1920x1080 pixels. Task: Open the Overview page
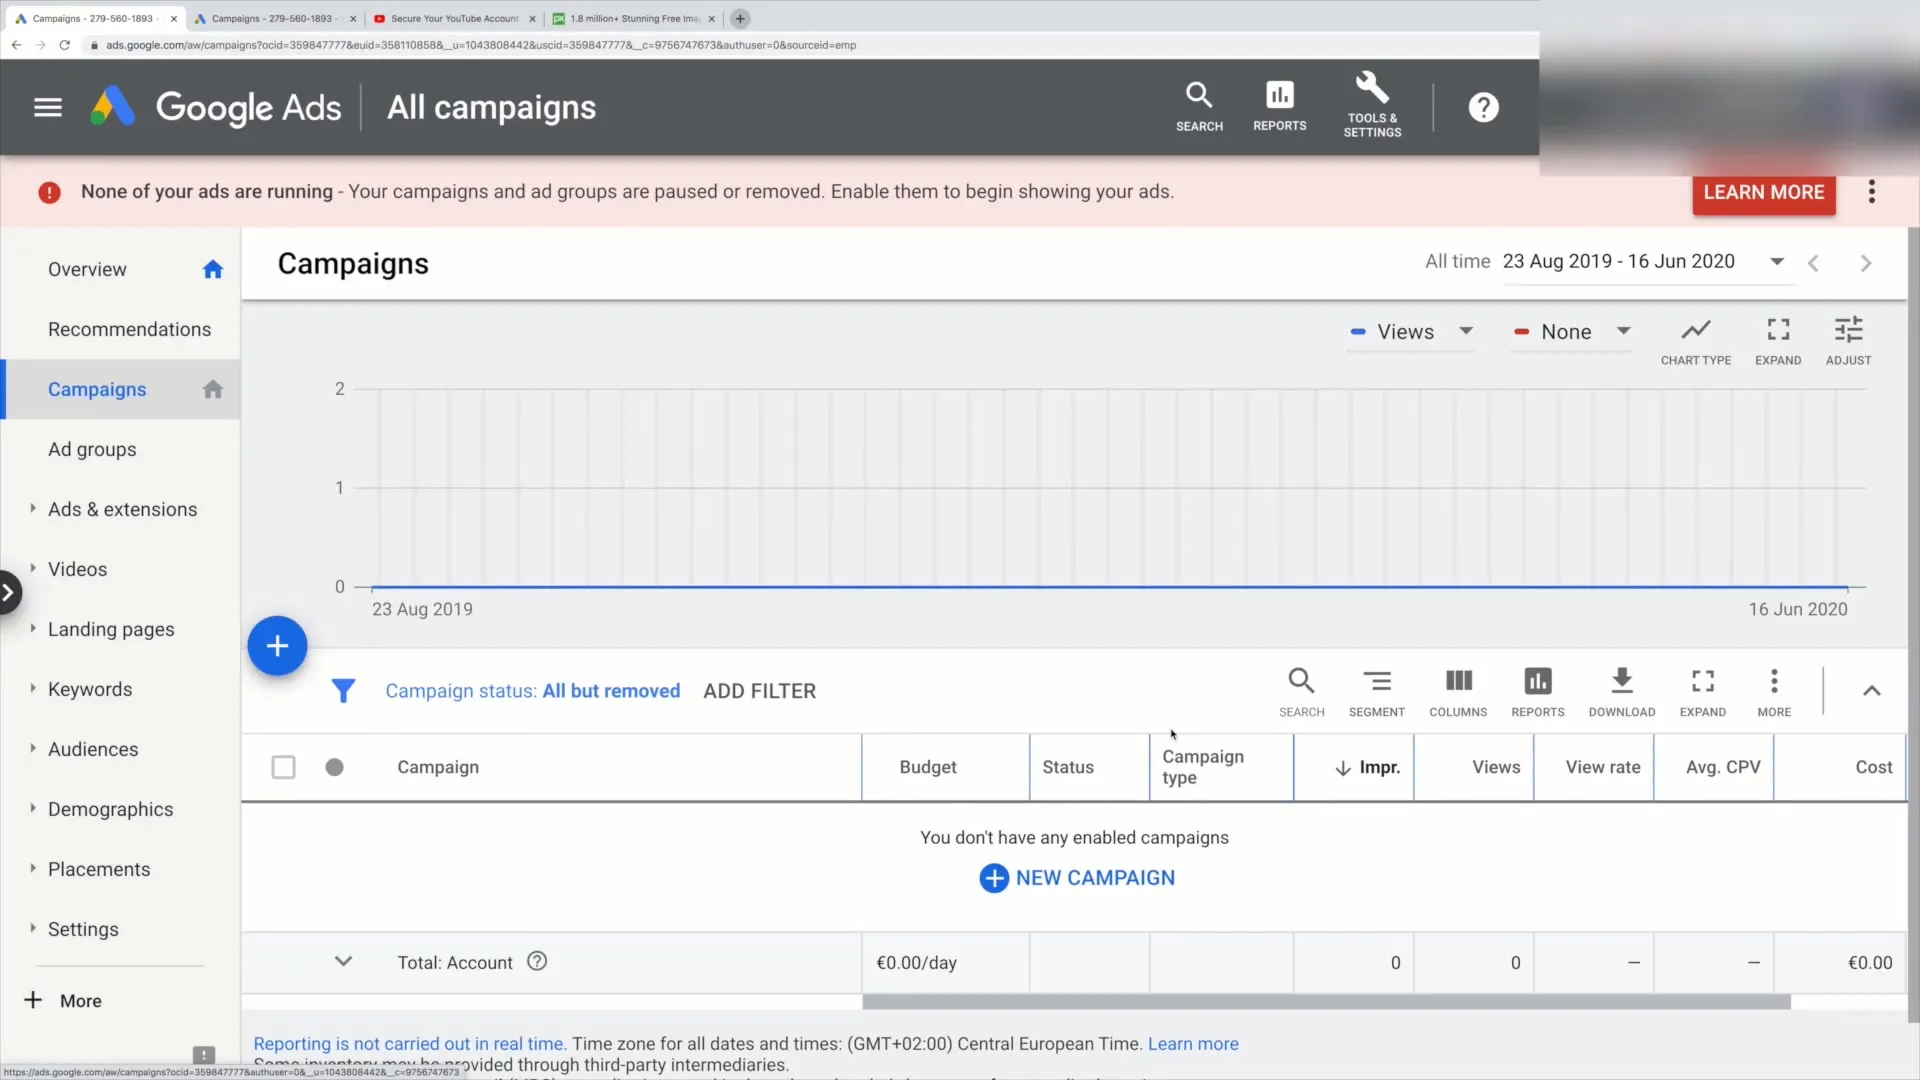coord(87,269)
